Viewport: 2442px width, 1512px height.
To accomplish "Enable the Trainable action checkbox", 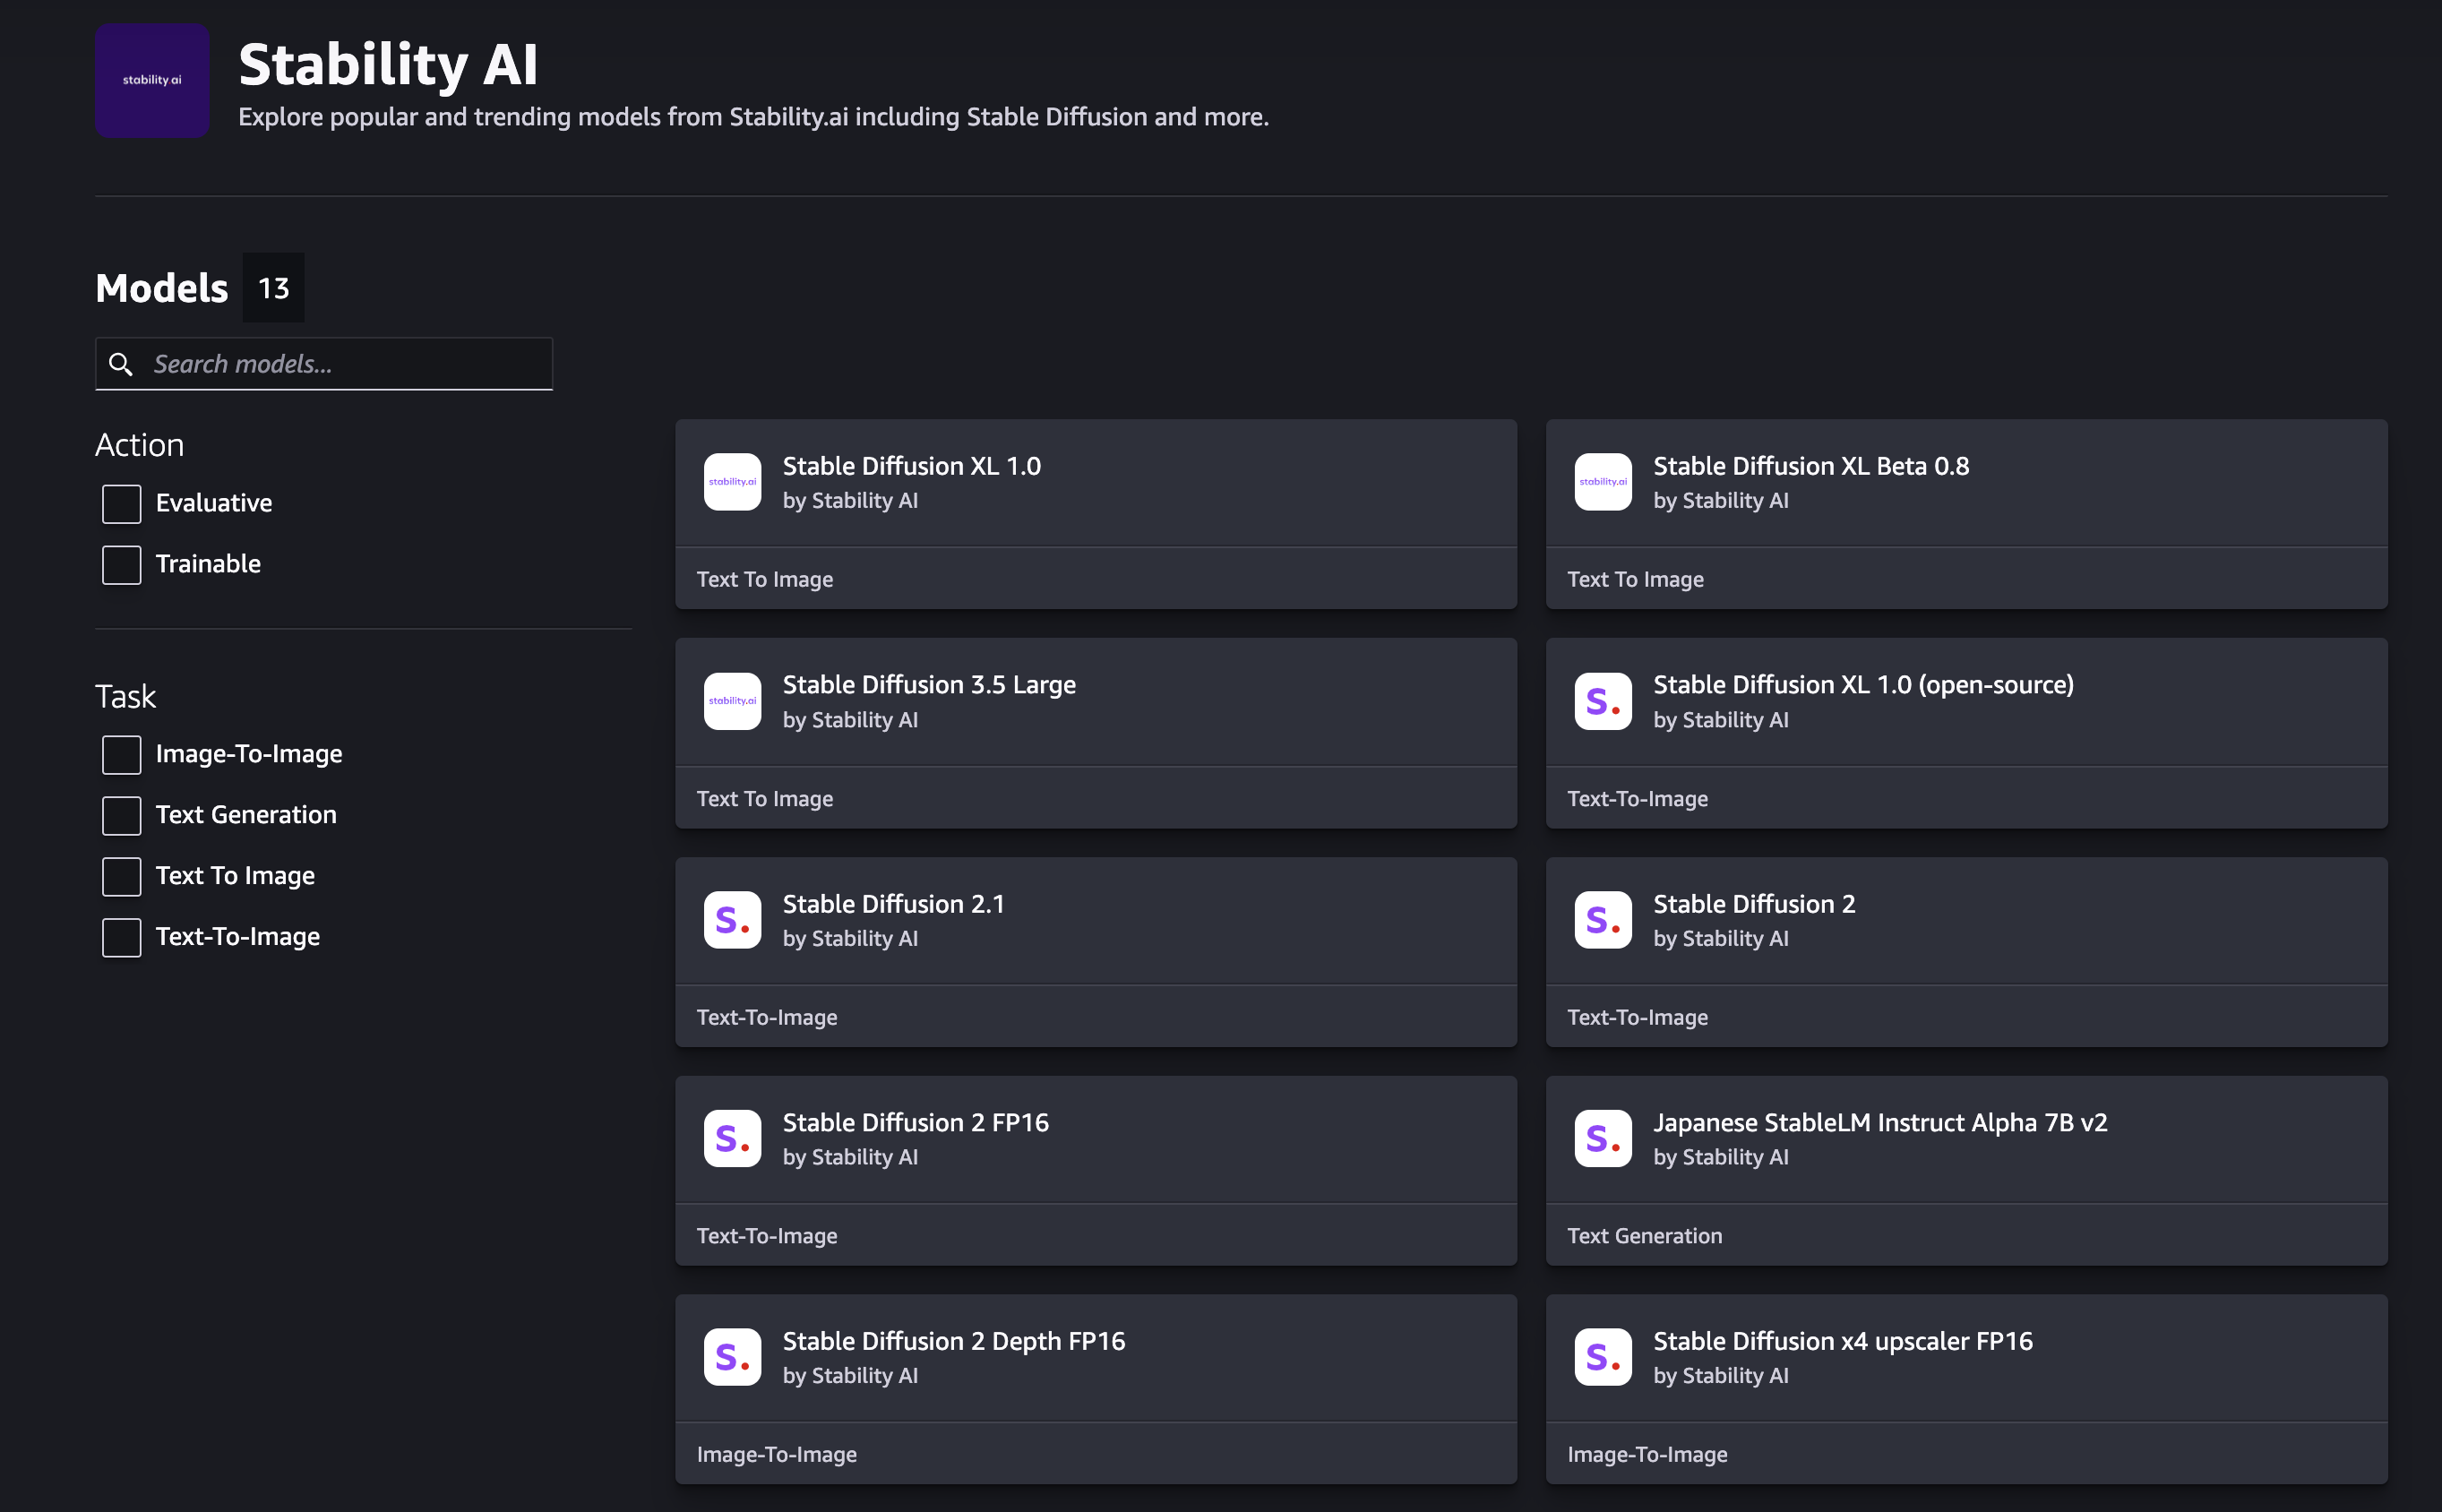I will pos(120,563).
